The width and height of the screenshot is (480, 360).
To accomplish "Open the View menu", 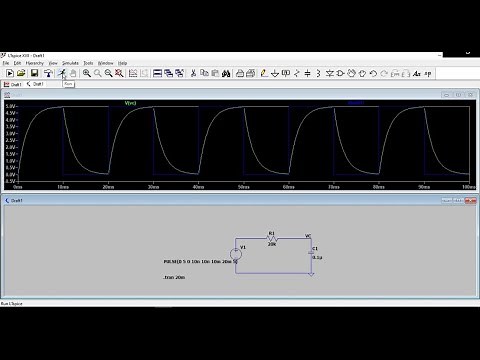I will (53, 63).
